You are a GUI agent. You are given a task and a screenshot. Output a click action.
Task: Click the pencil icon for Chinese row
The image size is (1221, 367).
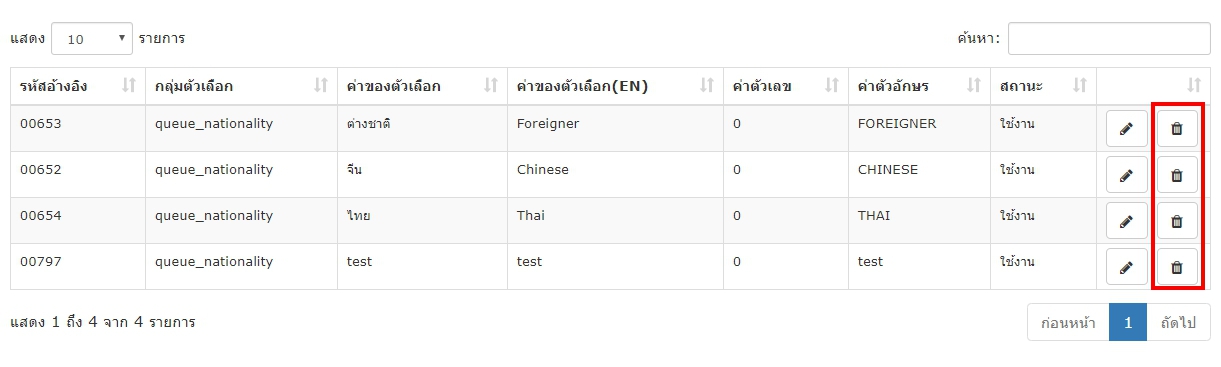coord(1127,175)
